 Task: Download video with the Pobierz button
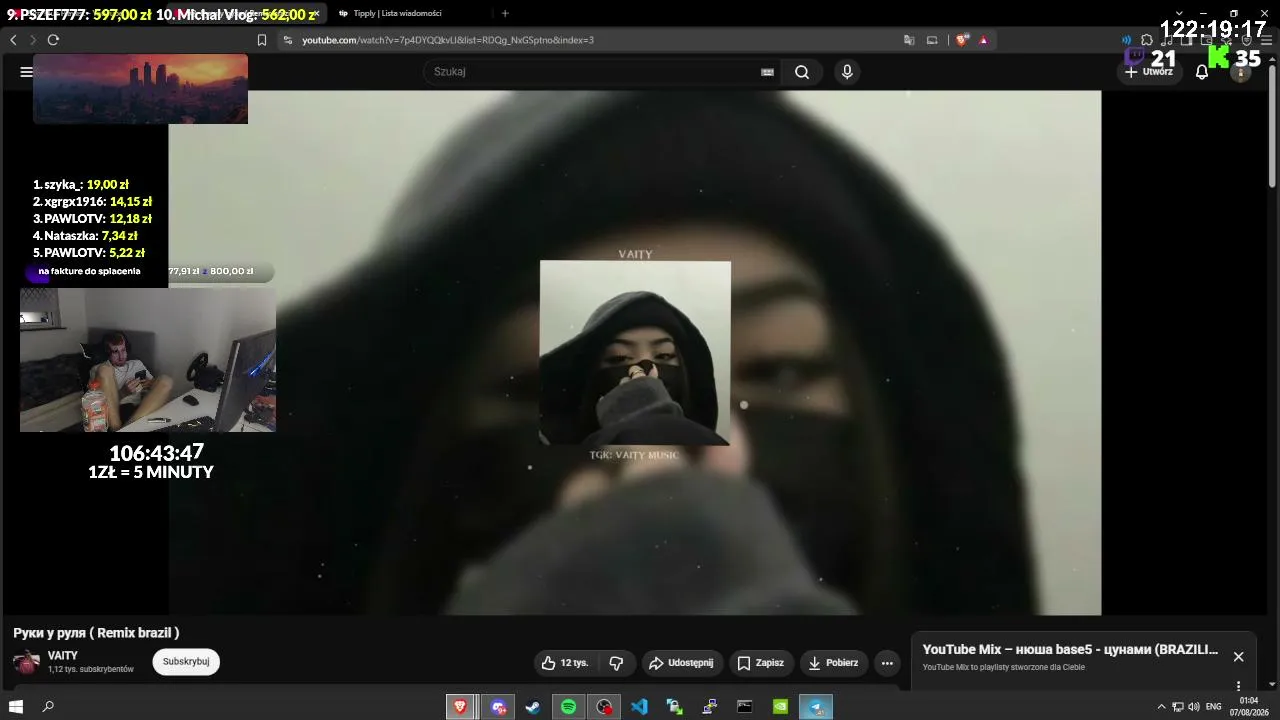click(833, 663)
